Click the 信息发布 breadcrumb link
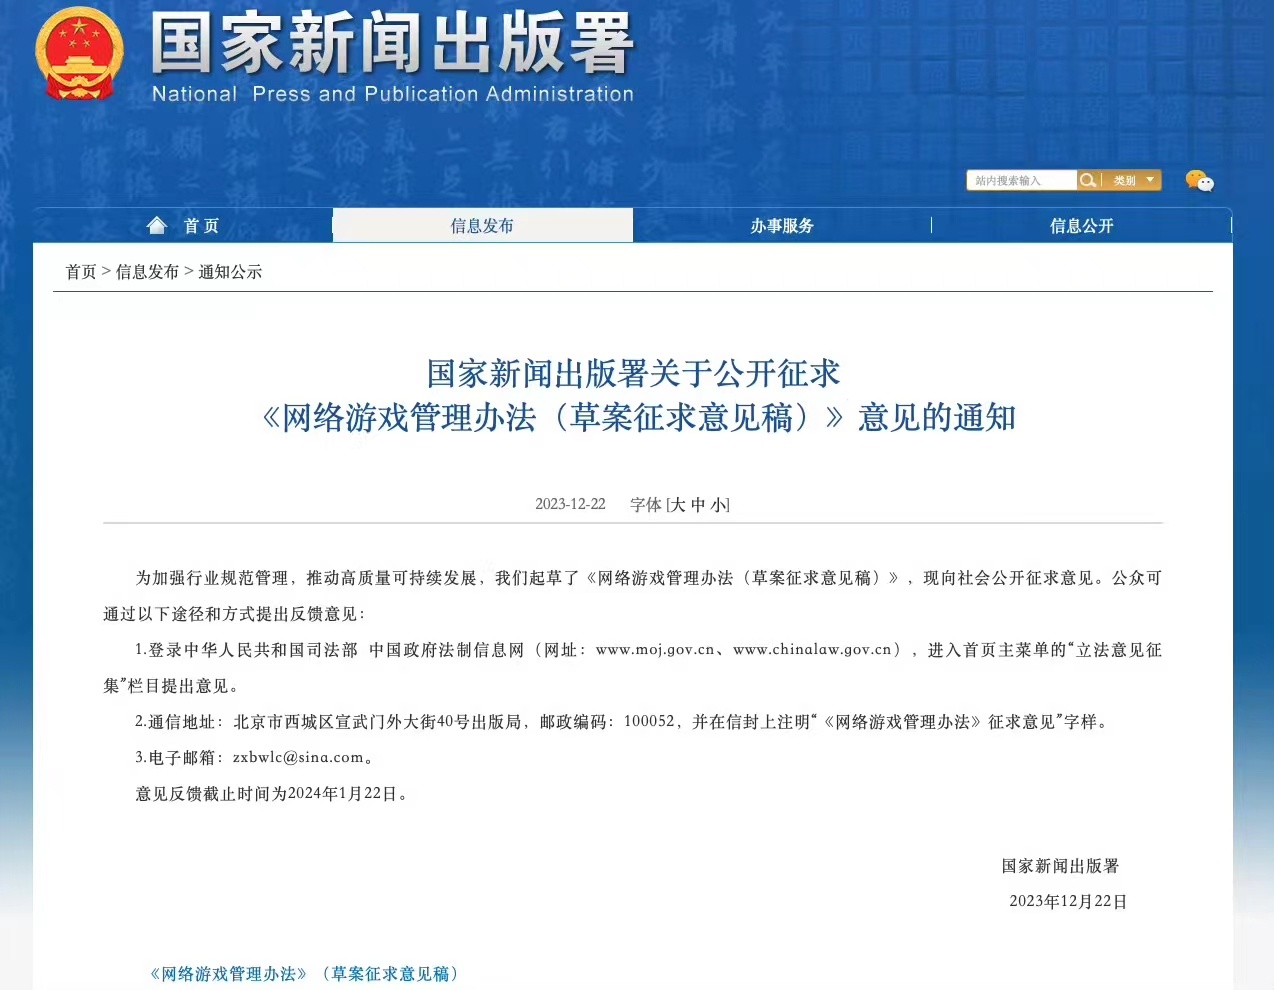This screenshot has width=1274, height=990. pos(149,271)
